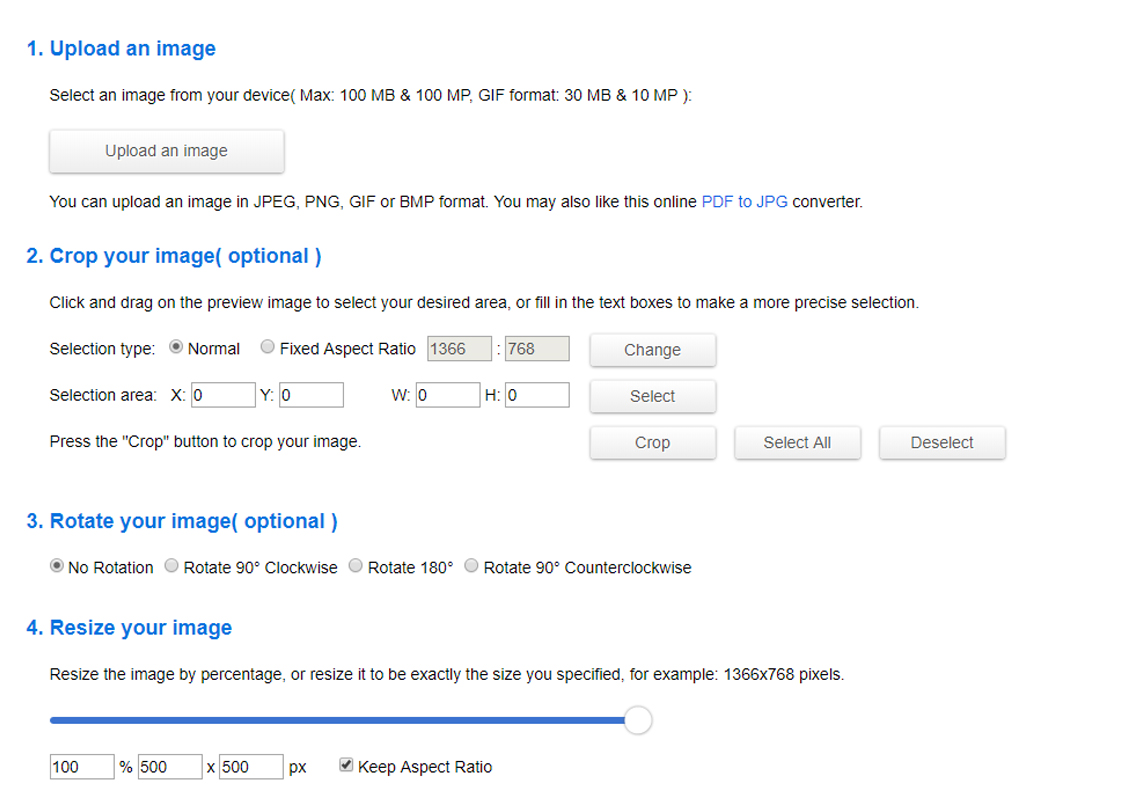Click the blue resize slider track
This screenshot has height=800, width=1140.
point(337,720)
